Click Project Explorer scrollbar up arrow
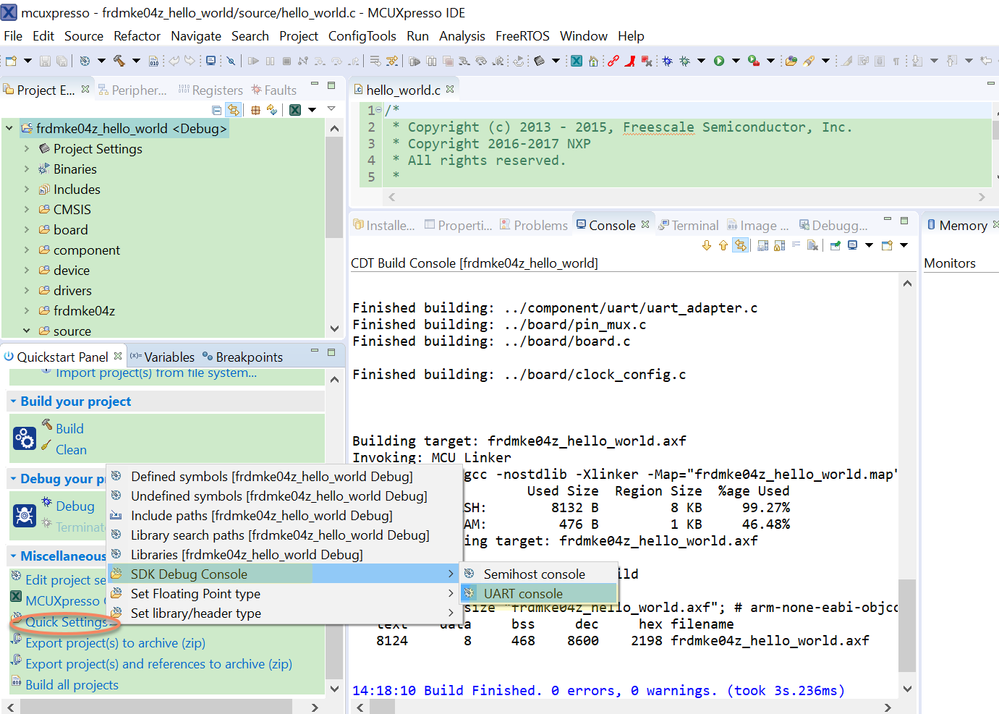Screen dimensions: 999x714 click(x=334, y=129)
